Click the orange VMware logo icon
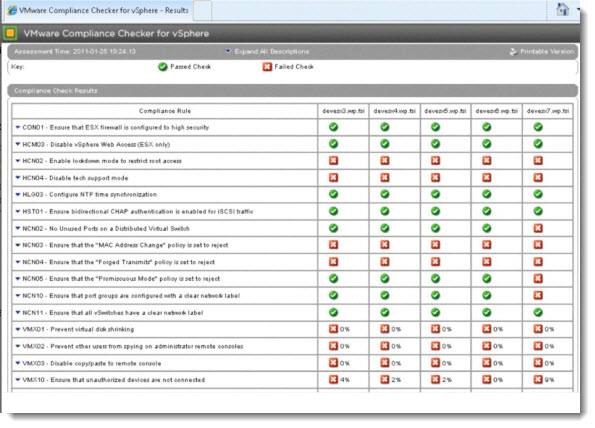This screenshot has width=595, height=428. 10,33
